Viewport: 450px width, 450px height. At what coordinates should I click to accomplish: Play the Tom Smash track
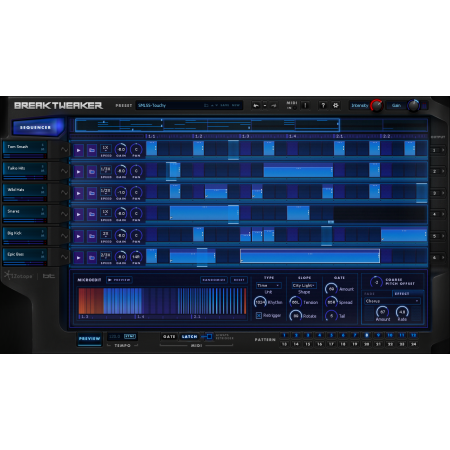click(79, 150)
